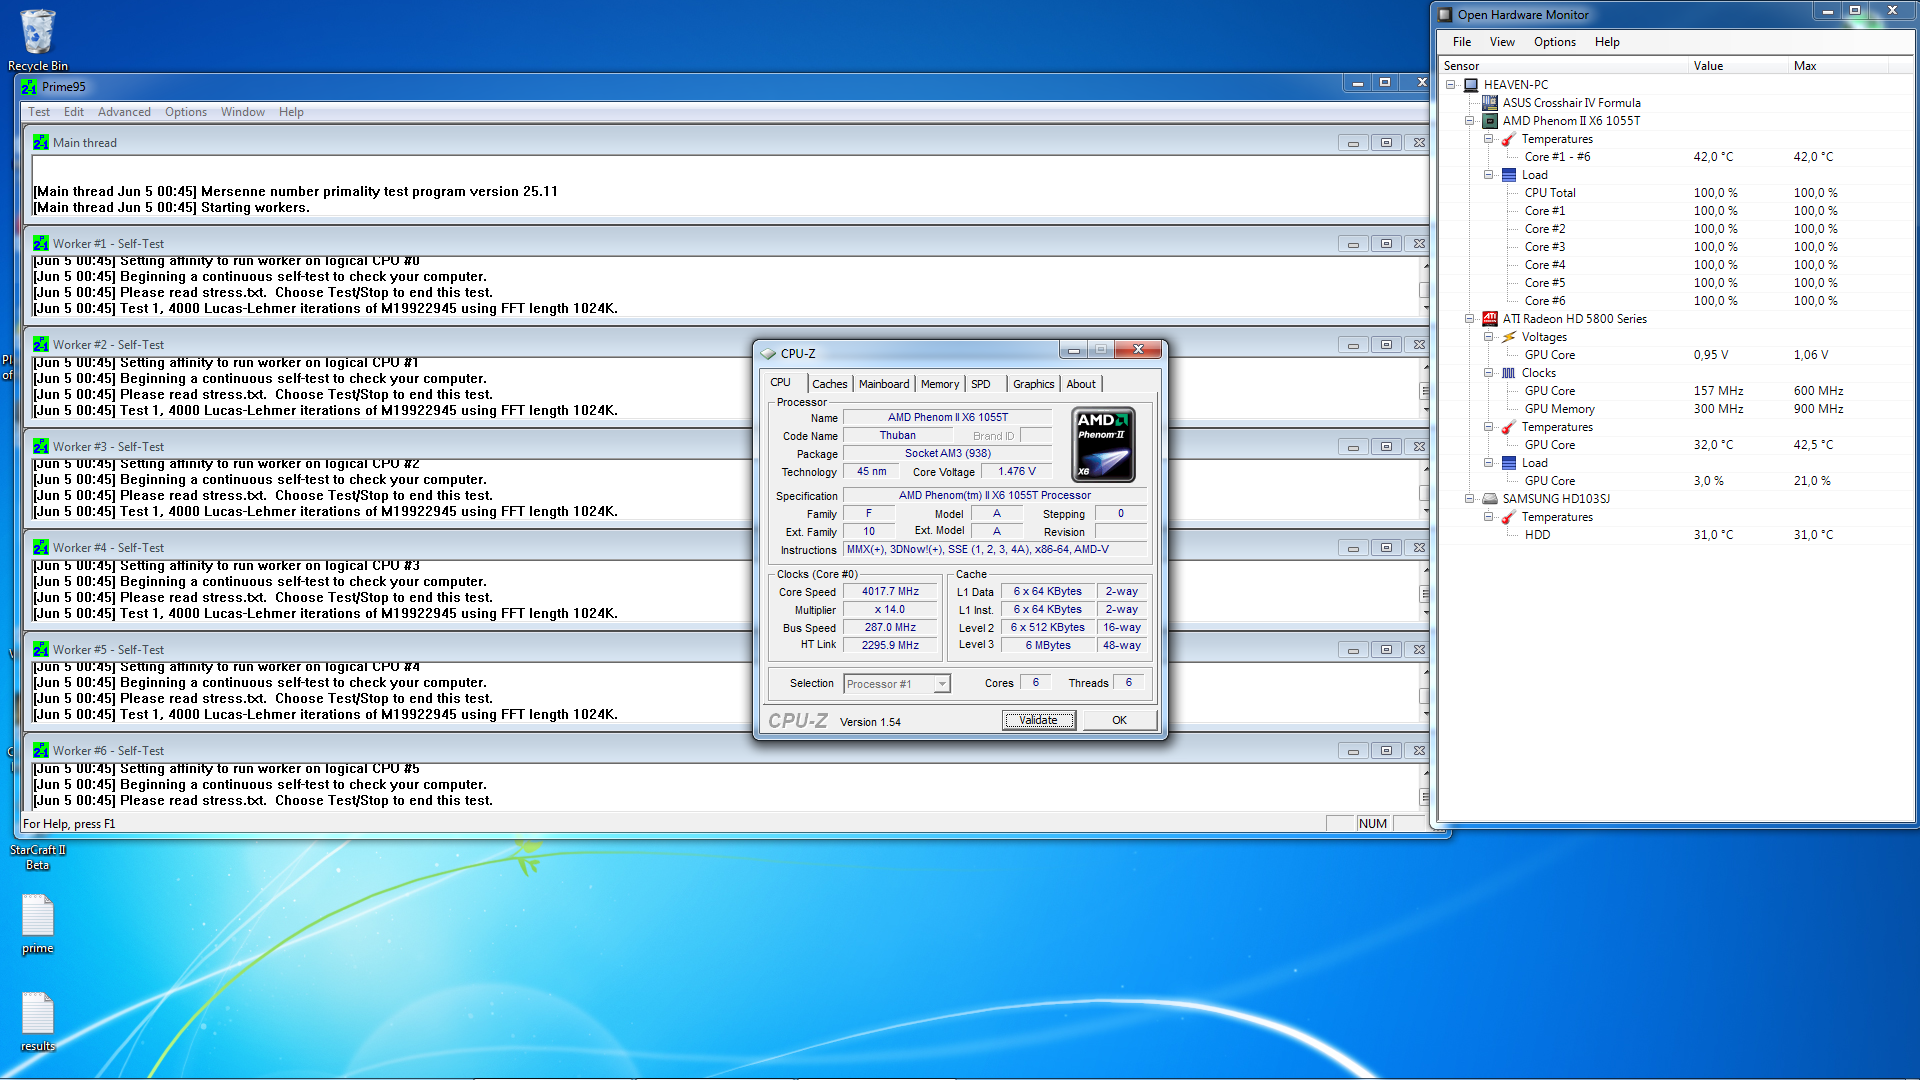Click the Worker #3 Self-Test window icon
The height and width of the screenshot is (1080, 1920).
pos(41,447)
